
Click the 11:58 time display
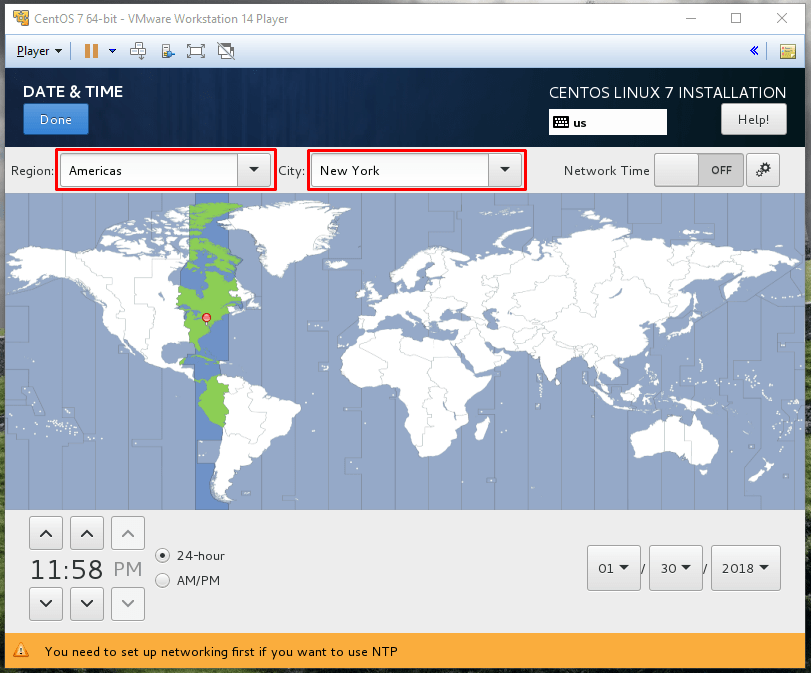[x=67, y=570]
